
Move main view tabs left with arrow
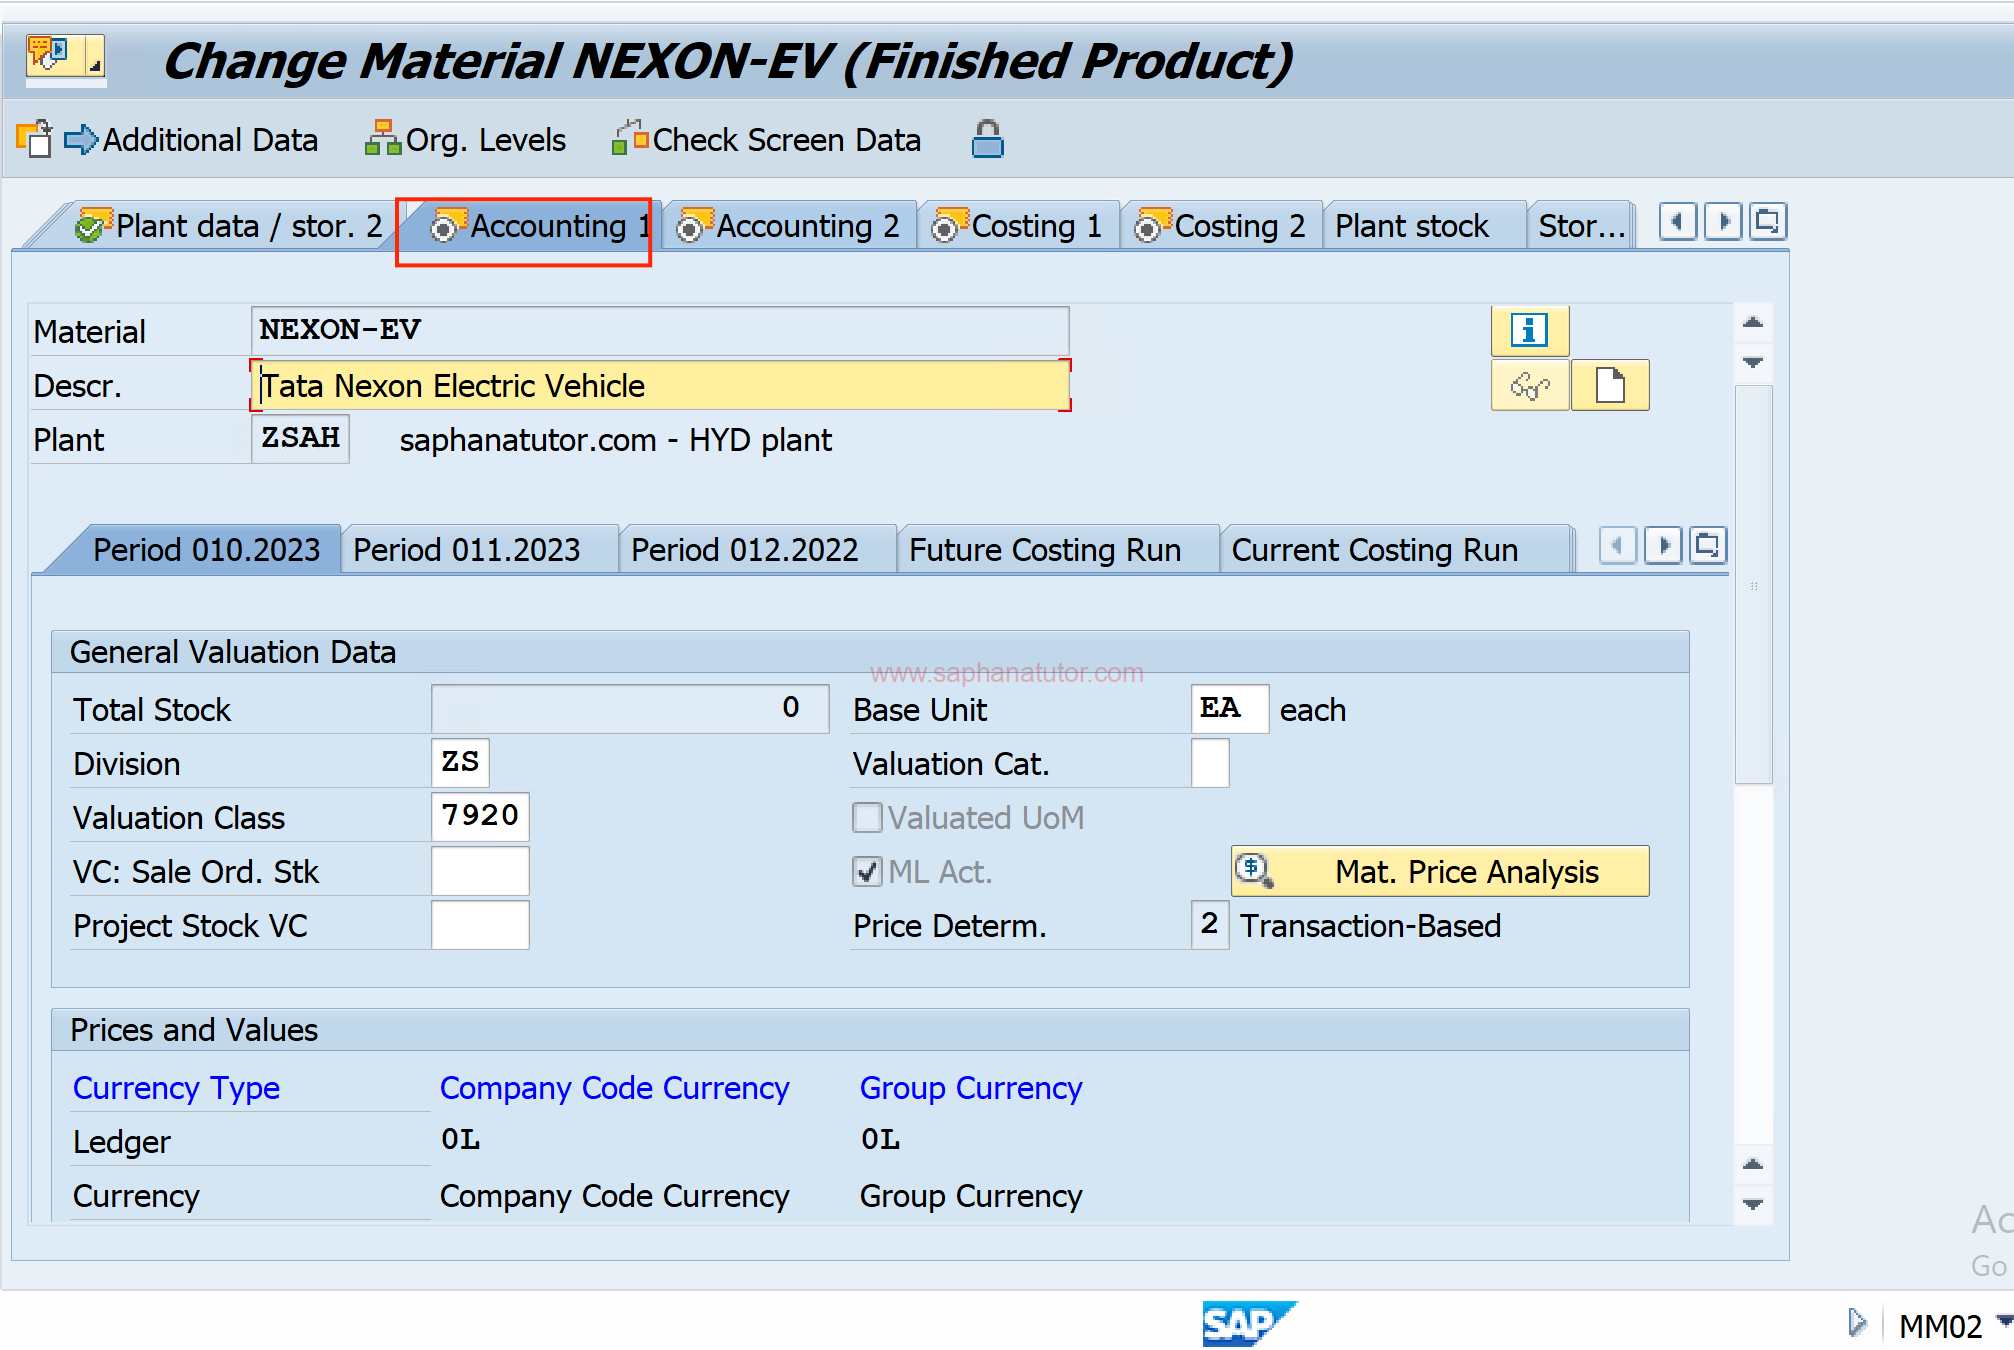[1677, 221]
